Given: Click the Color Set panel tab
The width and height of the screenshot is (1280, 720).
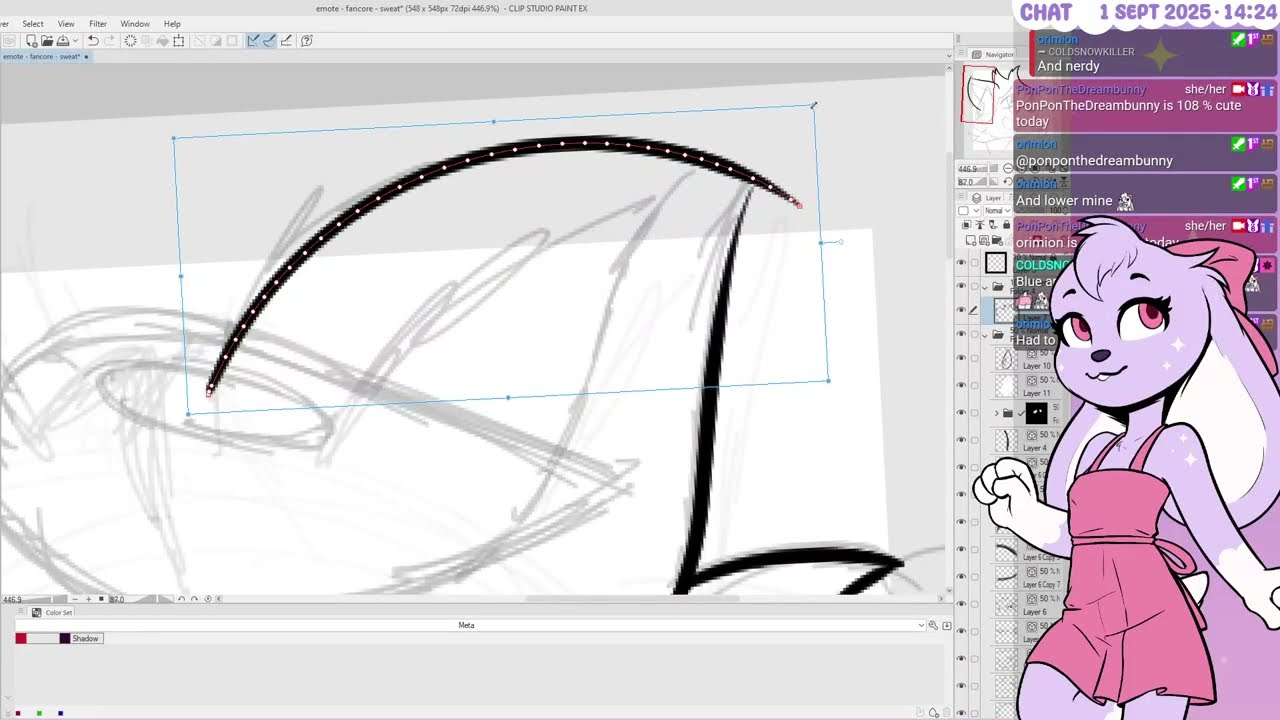Looking at the screenshot, I should [52, 613].
